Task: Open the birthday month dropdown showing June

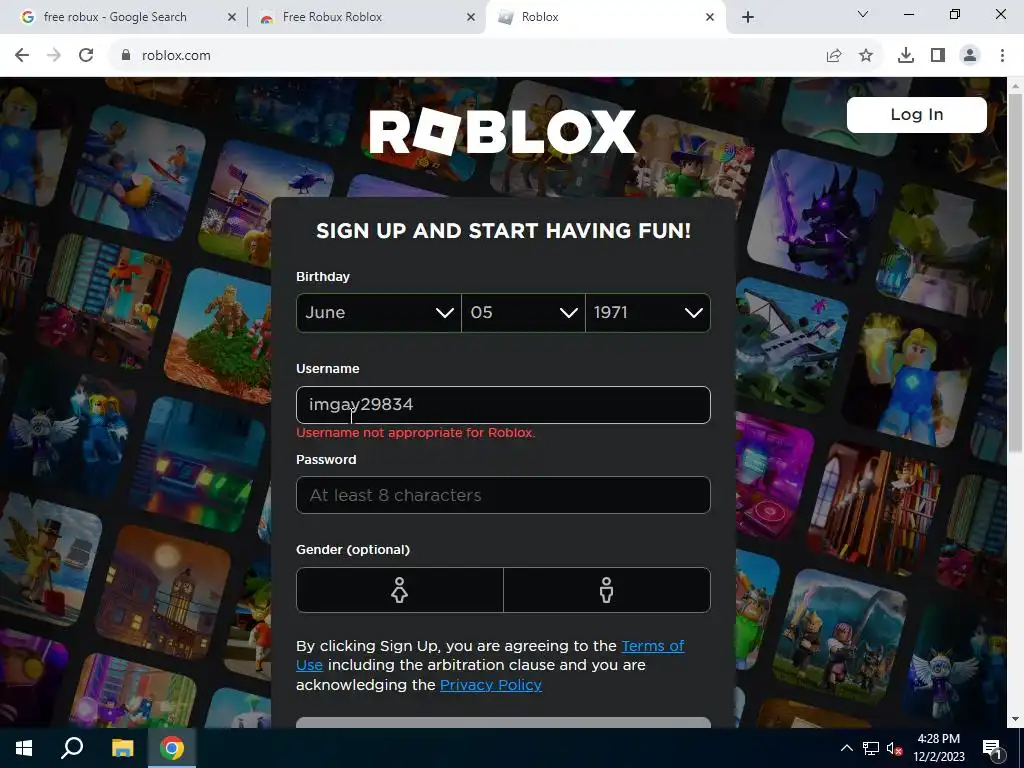Action: (x=379, y=313)
